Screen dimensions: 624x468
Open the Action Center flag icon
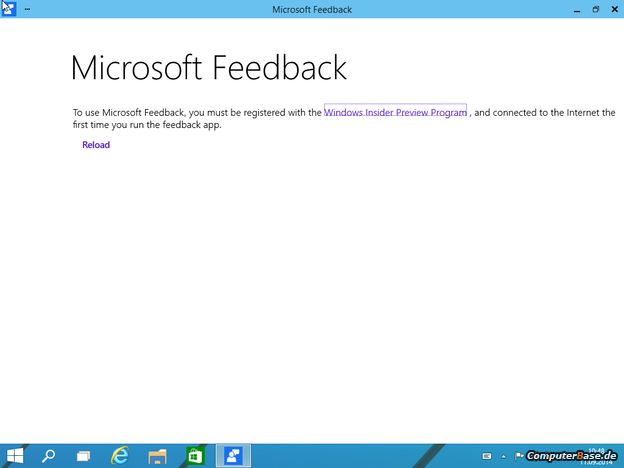click(518, 457)
